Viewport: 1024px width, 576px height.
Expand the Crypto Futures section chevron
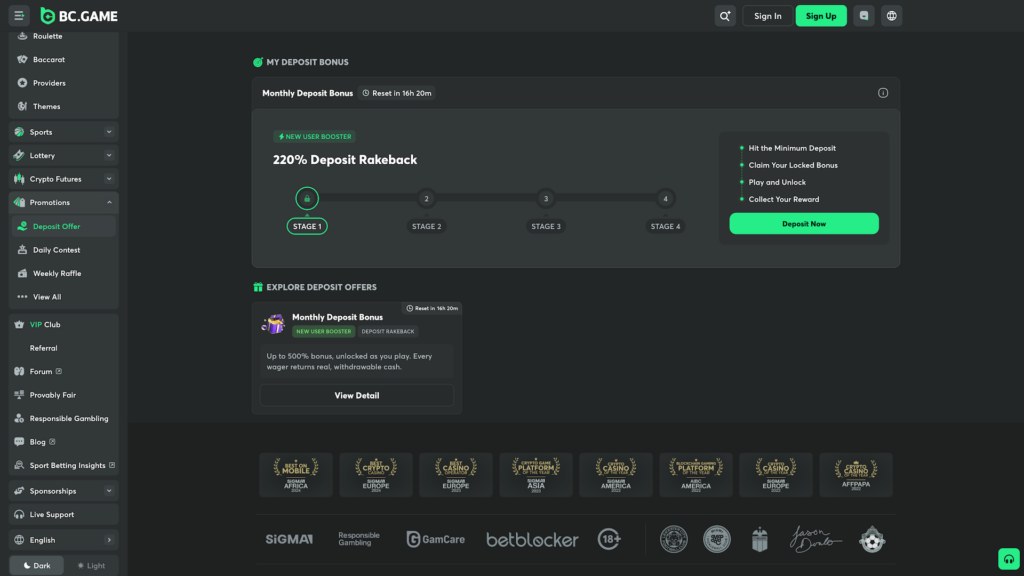point(109,179)
